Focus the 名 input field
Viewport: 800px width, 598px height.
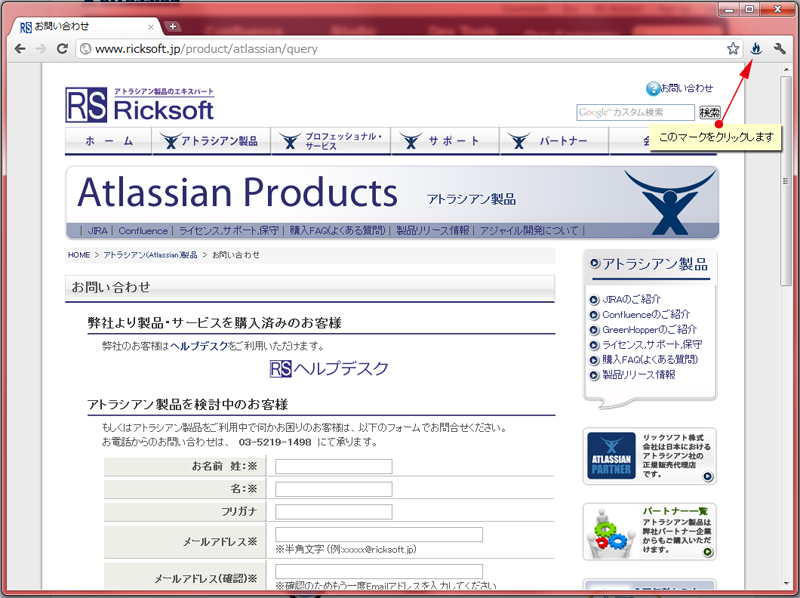pyautogui.click(x=334, y=489)
